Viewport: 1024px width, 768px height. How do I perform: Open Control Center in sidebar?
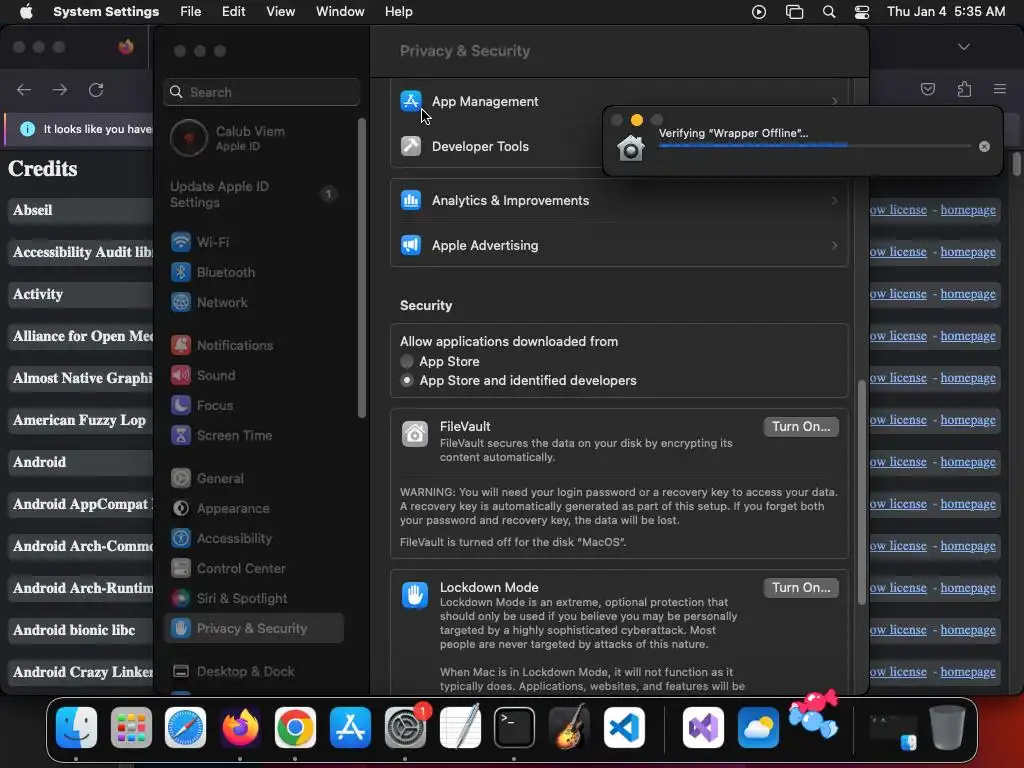255,568
